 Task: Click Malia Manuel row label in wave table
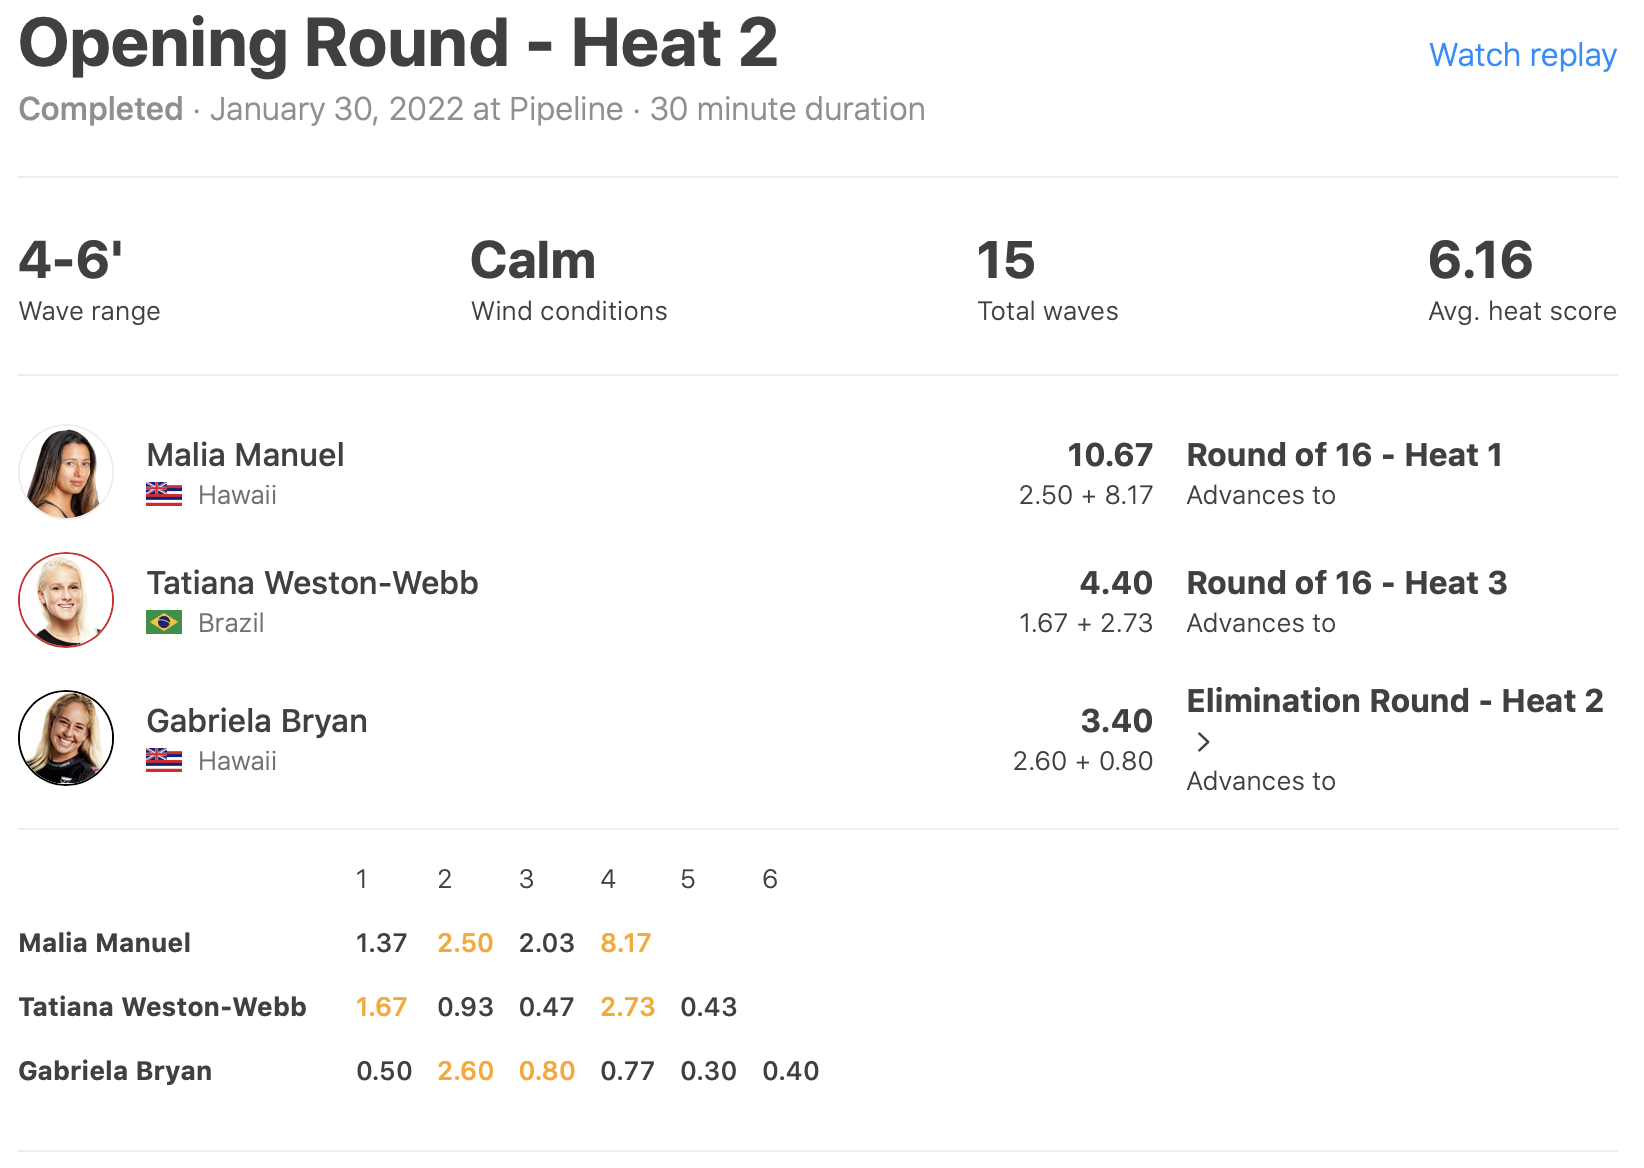click(x=105, y=943)
